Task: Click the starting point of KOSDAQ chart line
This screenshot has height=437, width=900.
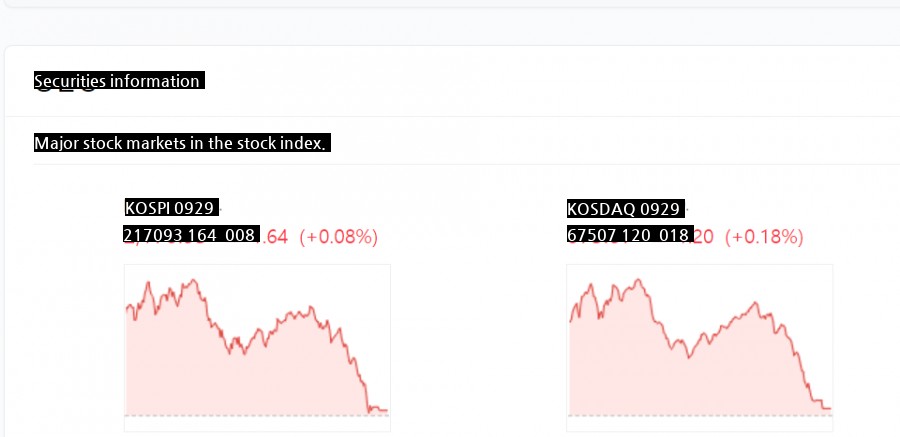Action: coord(569,320)
